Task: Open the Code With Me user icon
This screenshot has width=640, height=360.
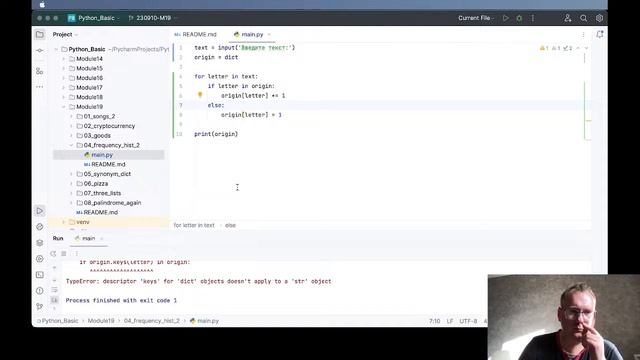Action: [x=568, y=18]
